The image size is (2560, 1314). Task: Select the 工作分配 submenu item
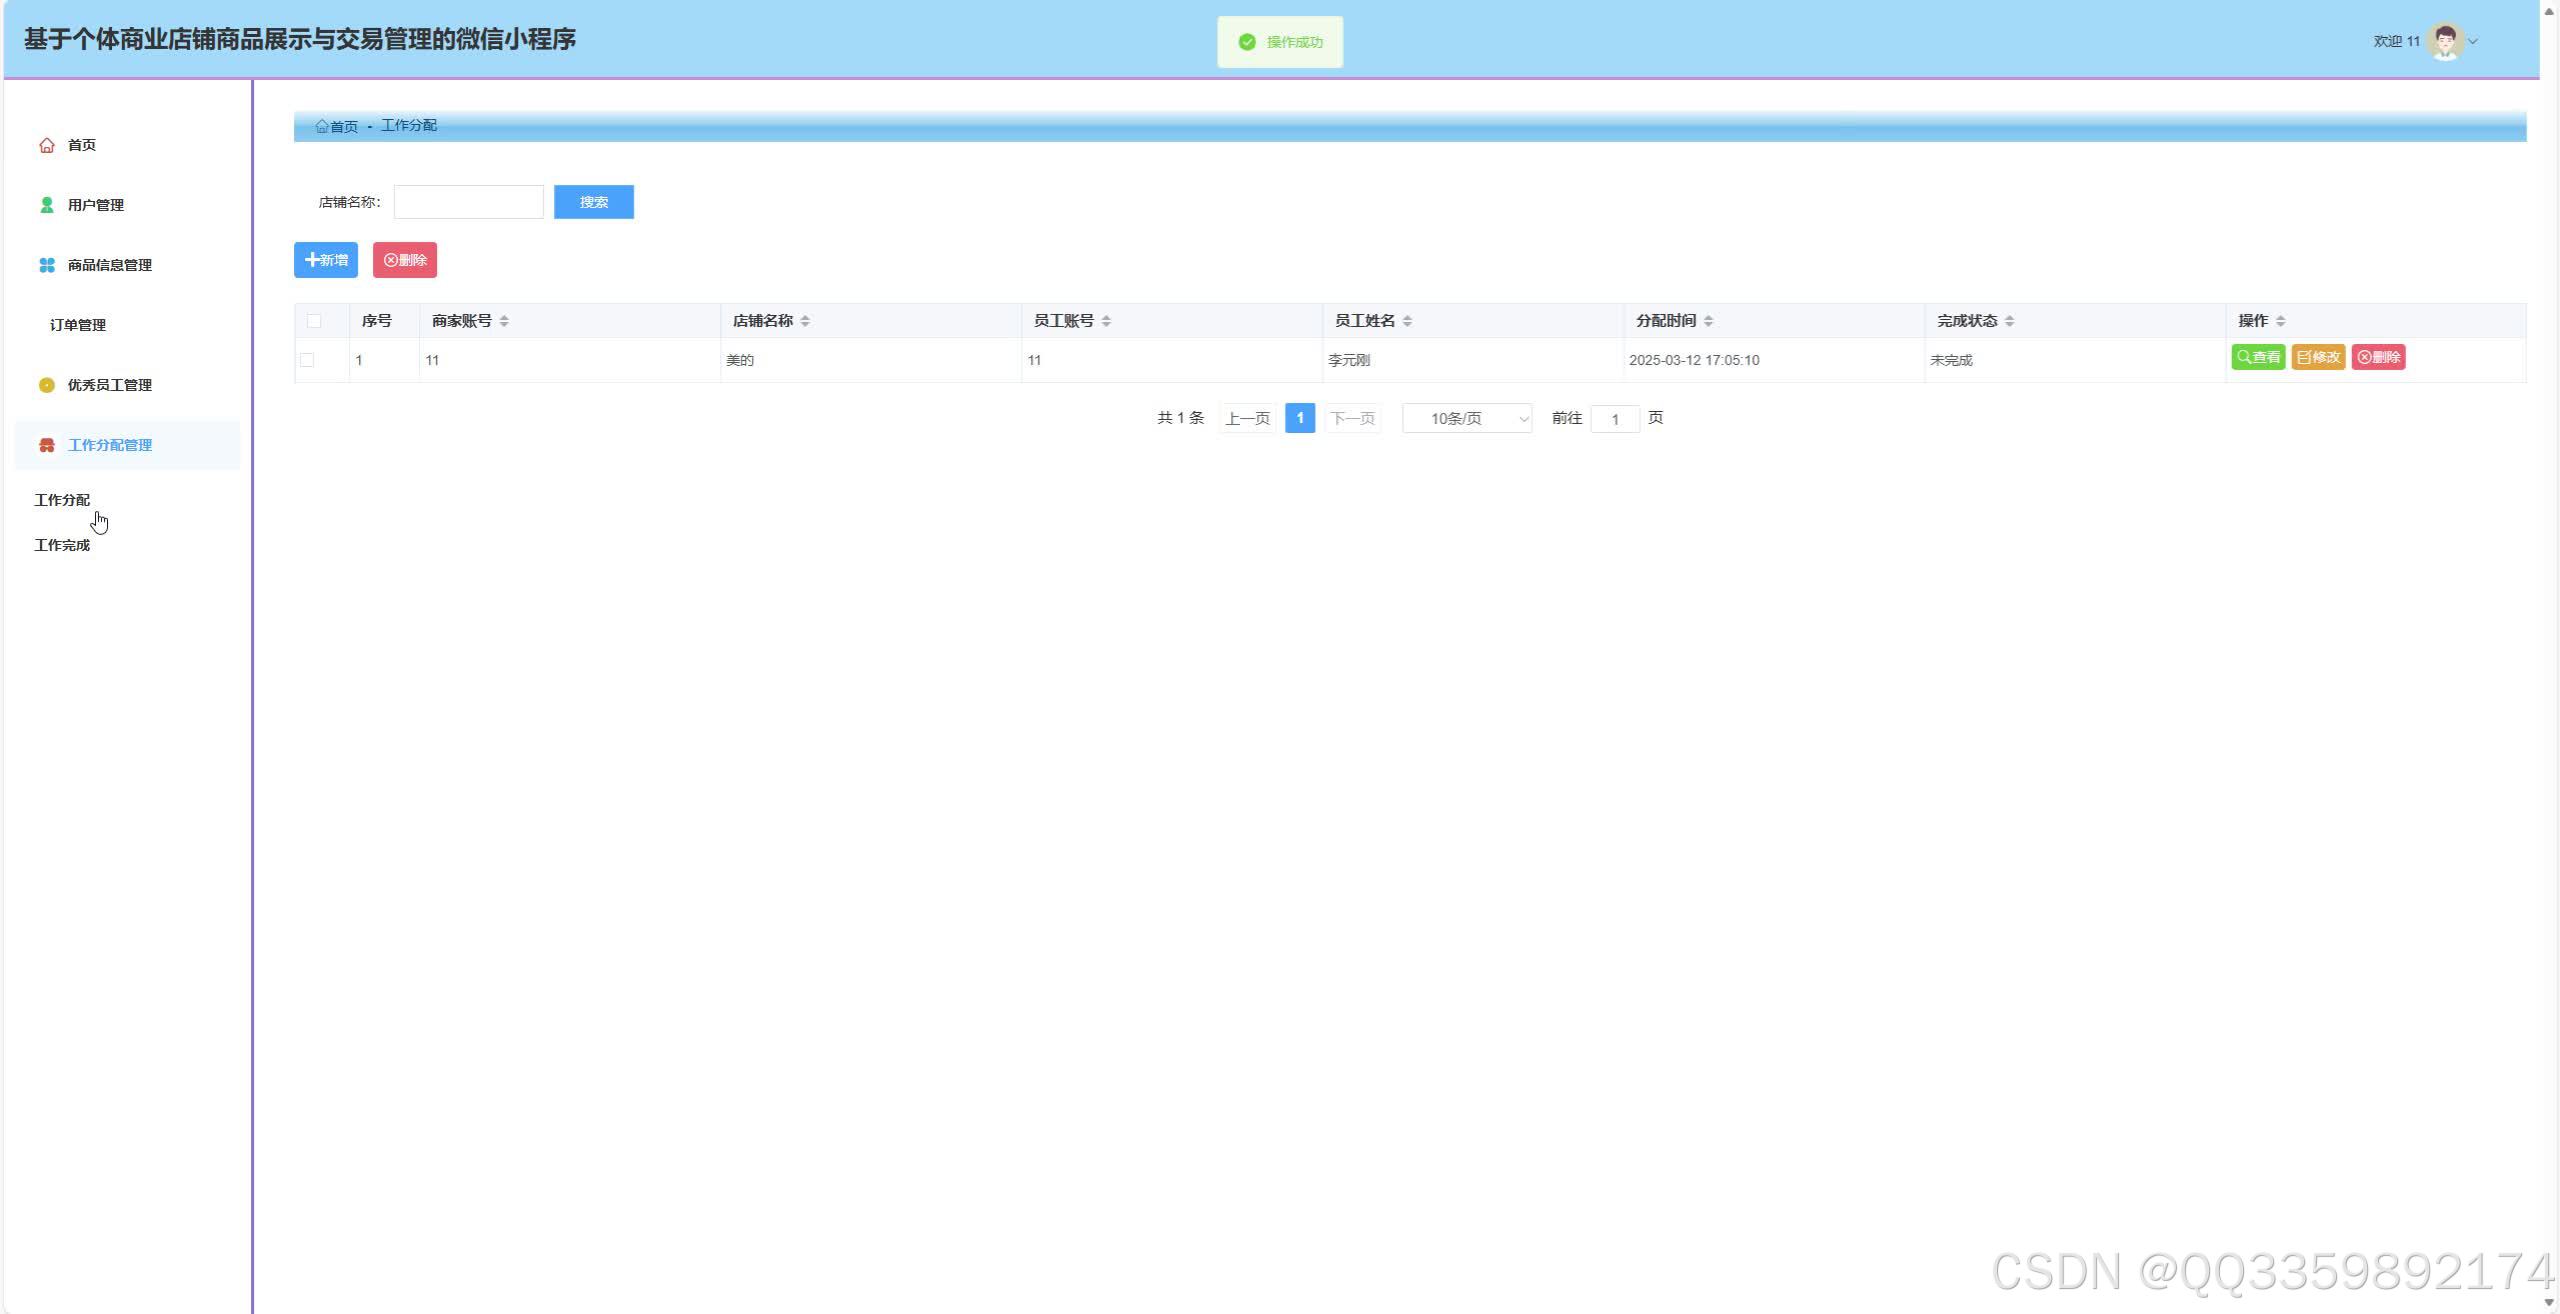coord(62,500)
